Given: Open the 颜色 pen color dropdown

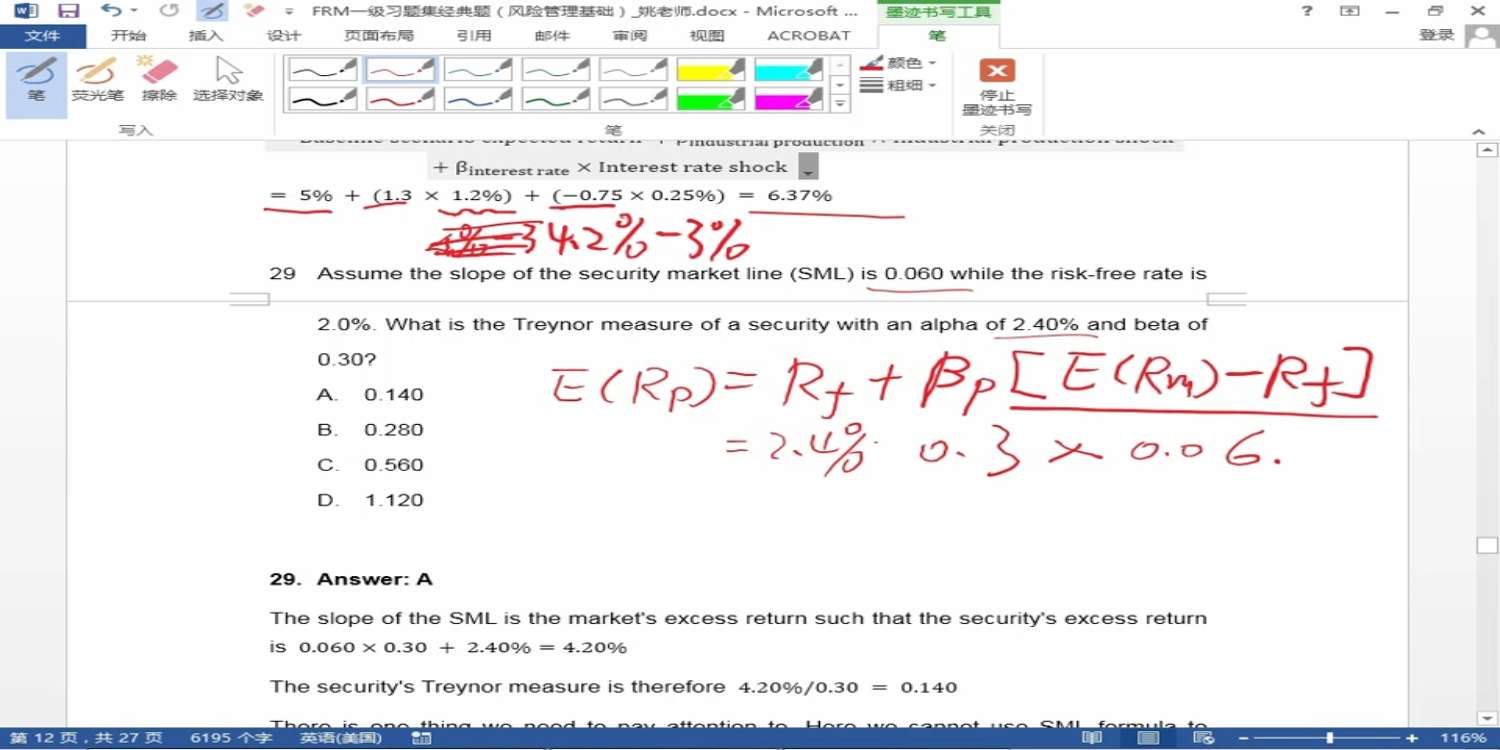Looking at the screenshot, I should coord(899,63).
